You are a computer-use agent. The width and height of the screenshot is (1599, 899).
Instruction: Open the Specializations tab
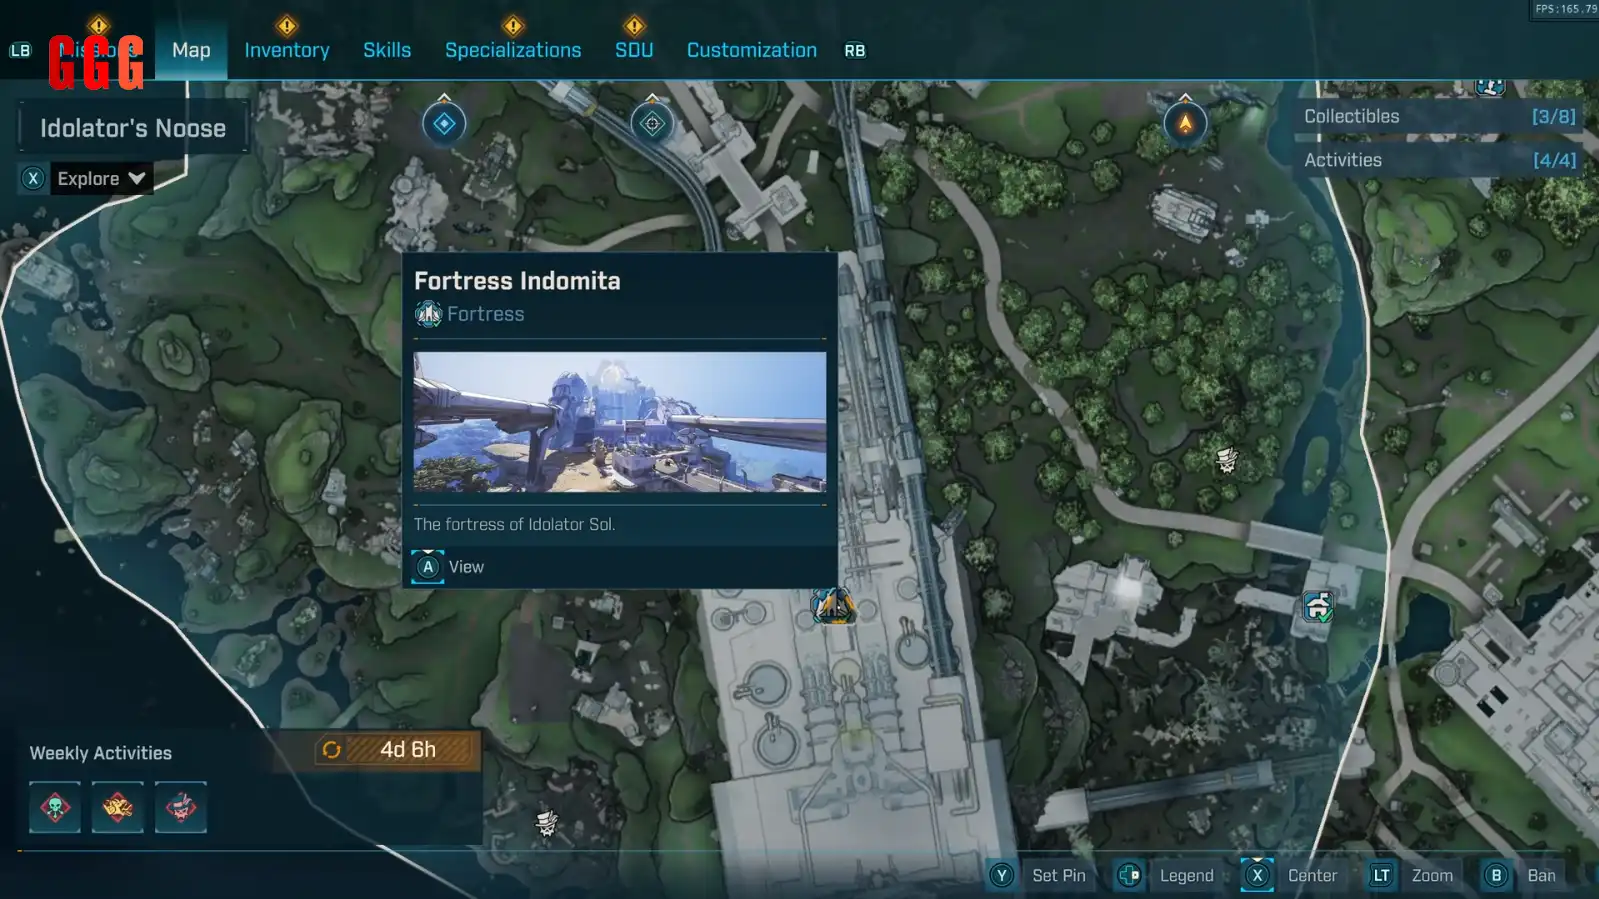pos(513,50)
